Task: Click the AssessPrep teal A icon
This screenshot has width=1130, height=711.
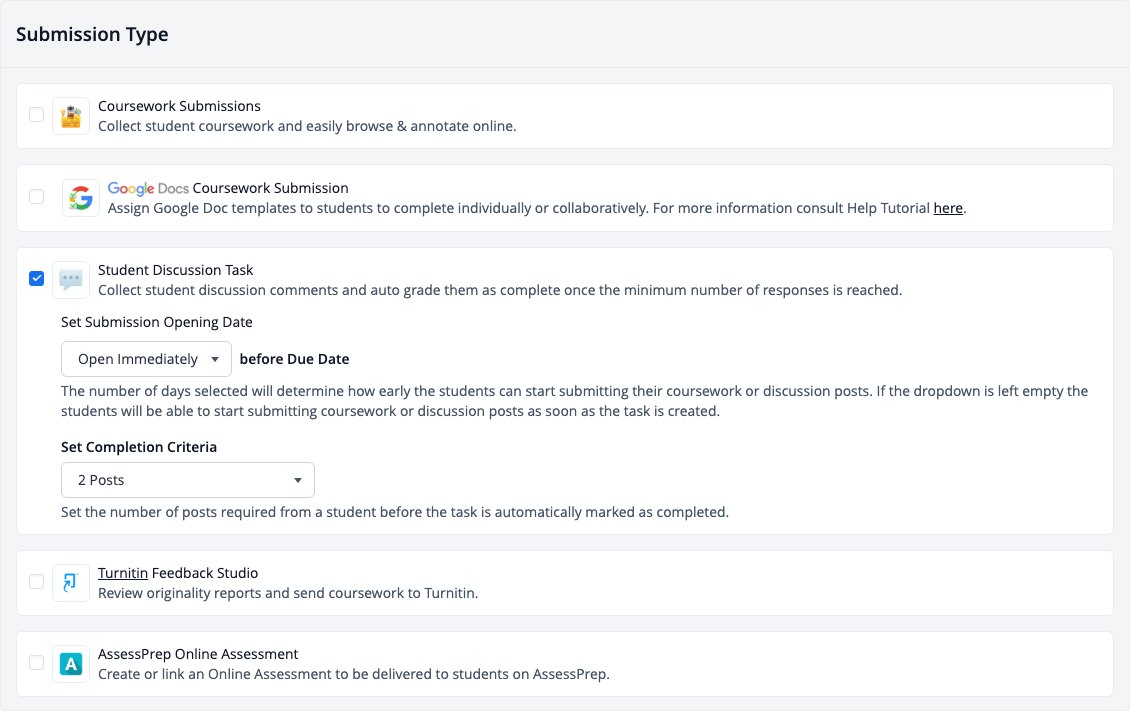Action: pos(71,664)
